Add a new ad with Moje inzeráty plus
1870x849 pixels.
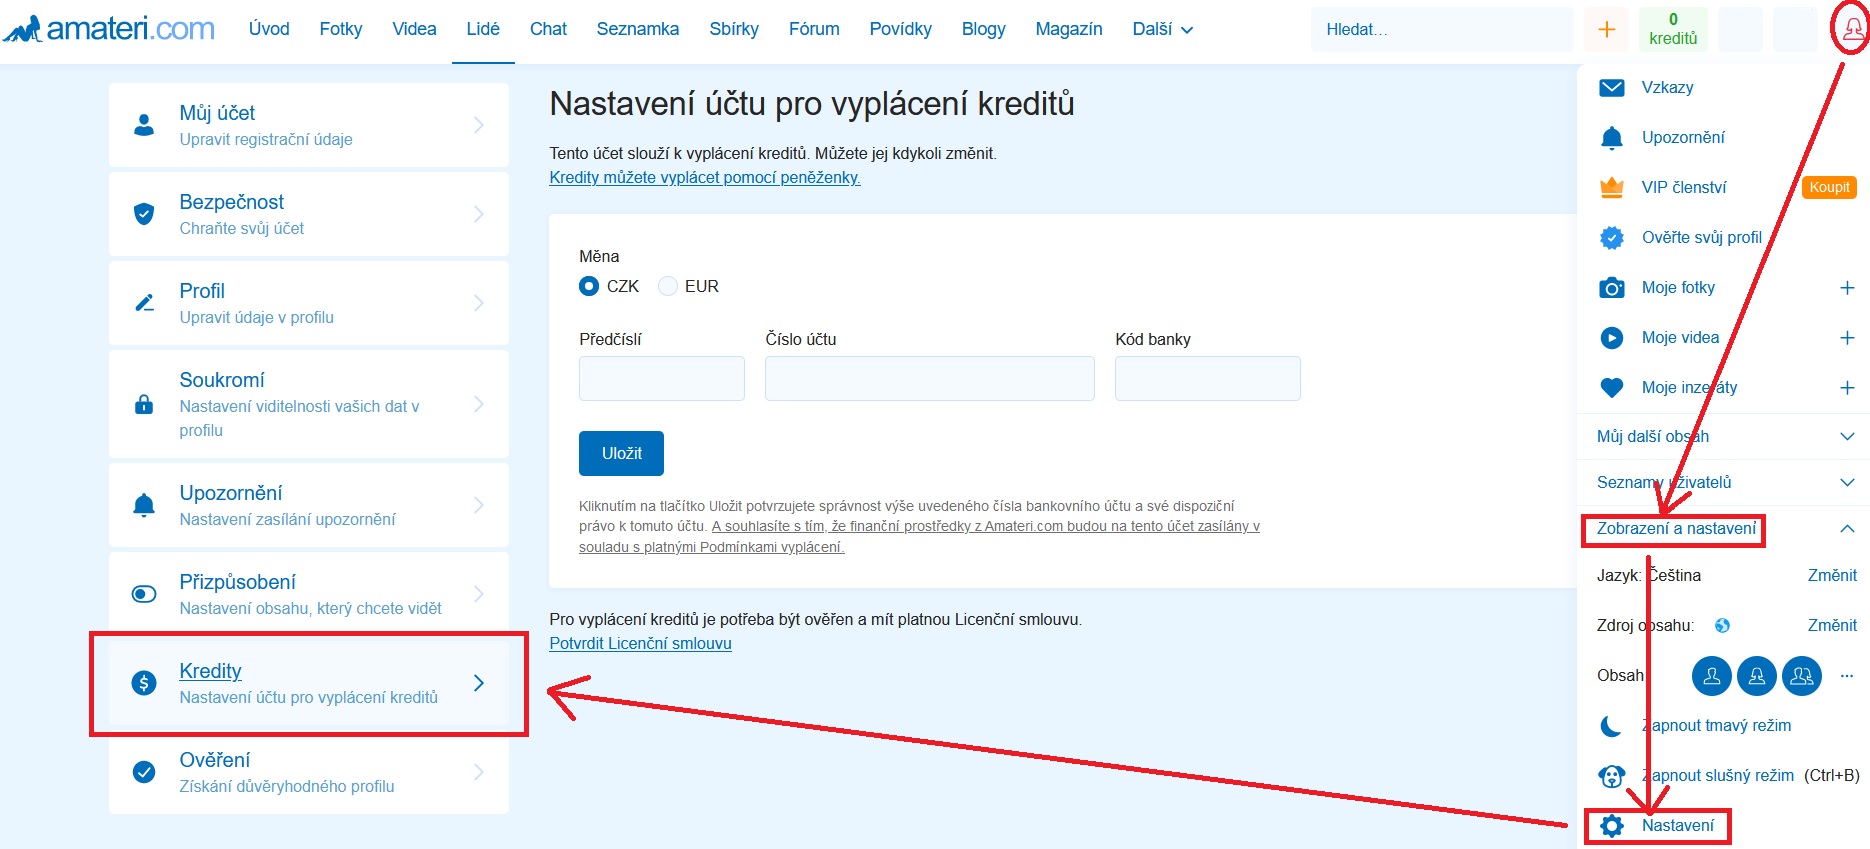pos(1847,388)
